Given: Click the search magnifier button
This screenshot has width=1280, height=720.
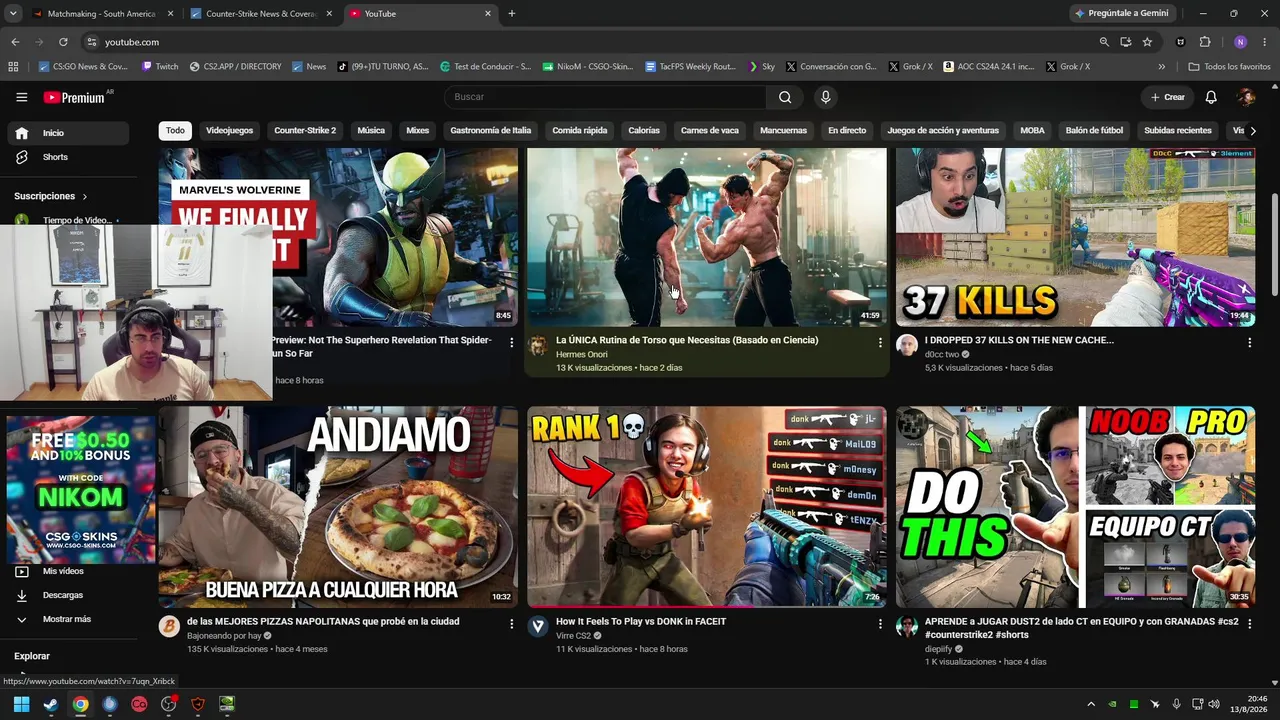Looking at the screenshot, I should [785, 97].
